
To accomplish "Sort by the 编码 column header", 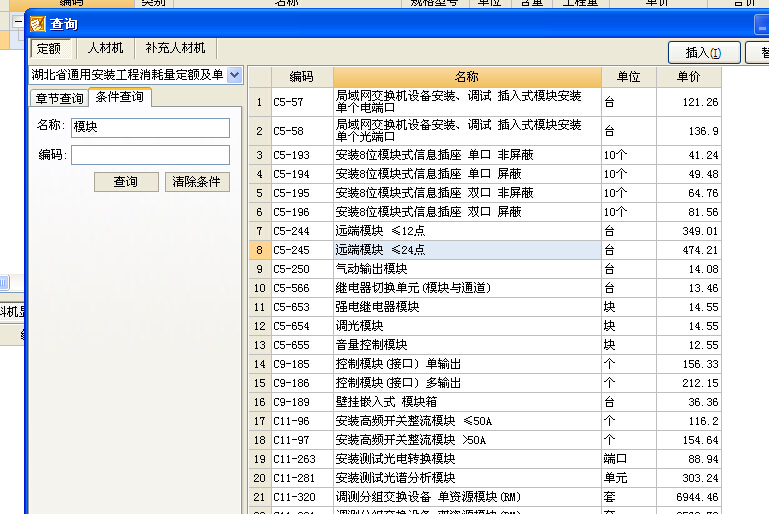I will click(302, 77).
